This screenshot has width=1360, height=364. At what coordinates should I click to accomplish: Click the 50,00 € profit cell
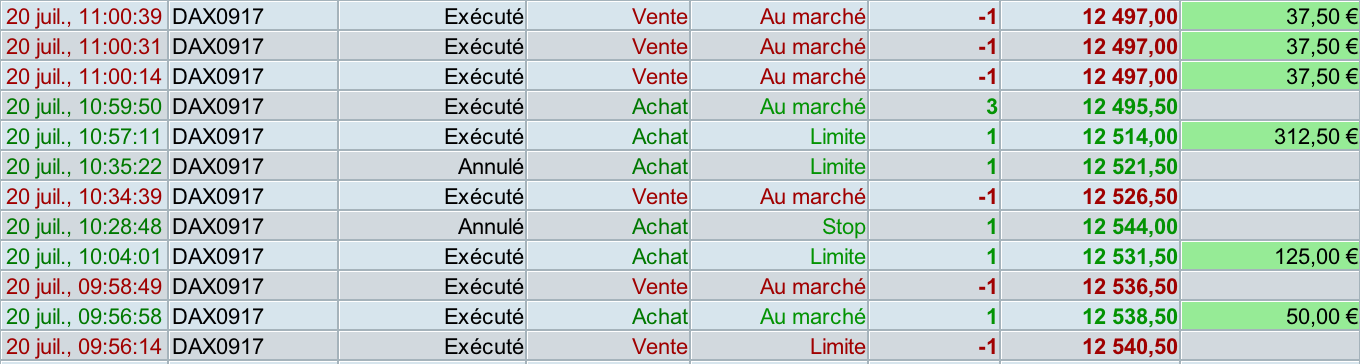(x=1270, y=316)
